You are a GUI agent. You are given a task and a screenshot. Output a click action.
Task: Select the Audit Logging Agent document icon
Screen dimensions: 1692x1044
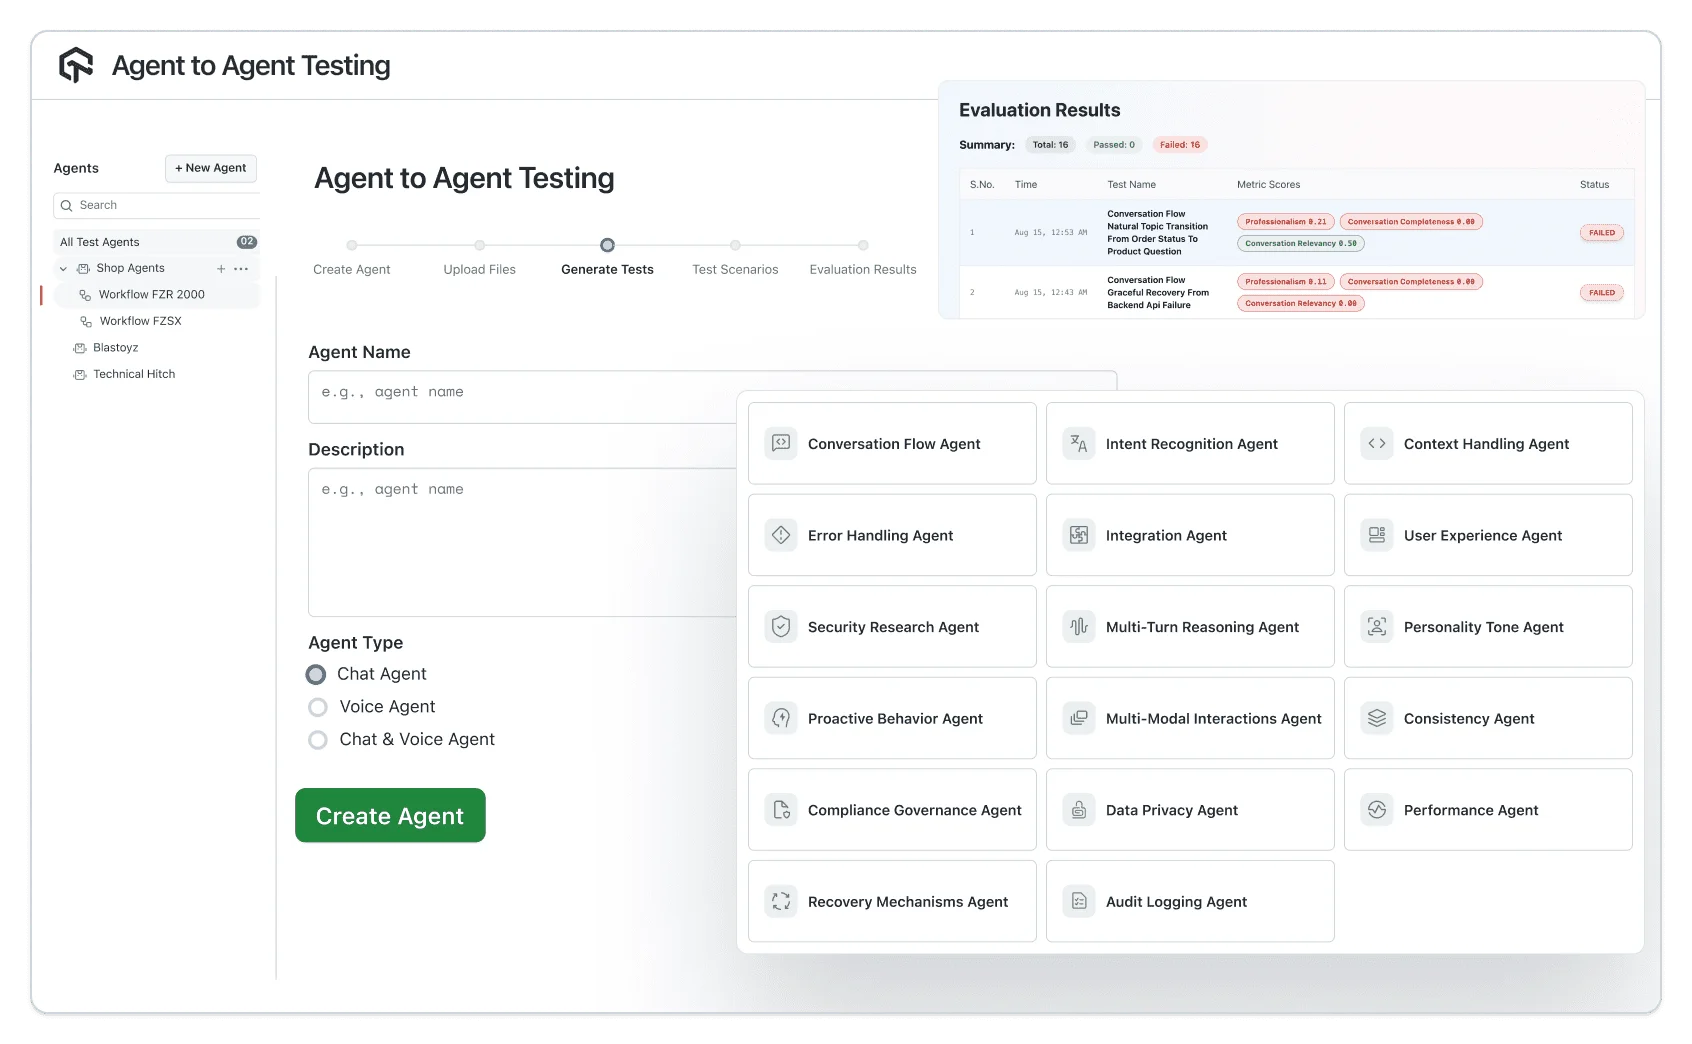click(1078, 901)
